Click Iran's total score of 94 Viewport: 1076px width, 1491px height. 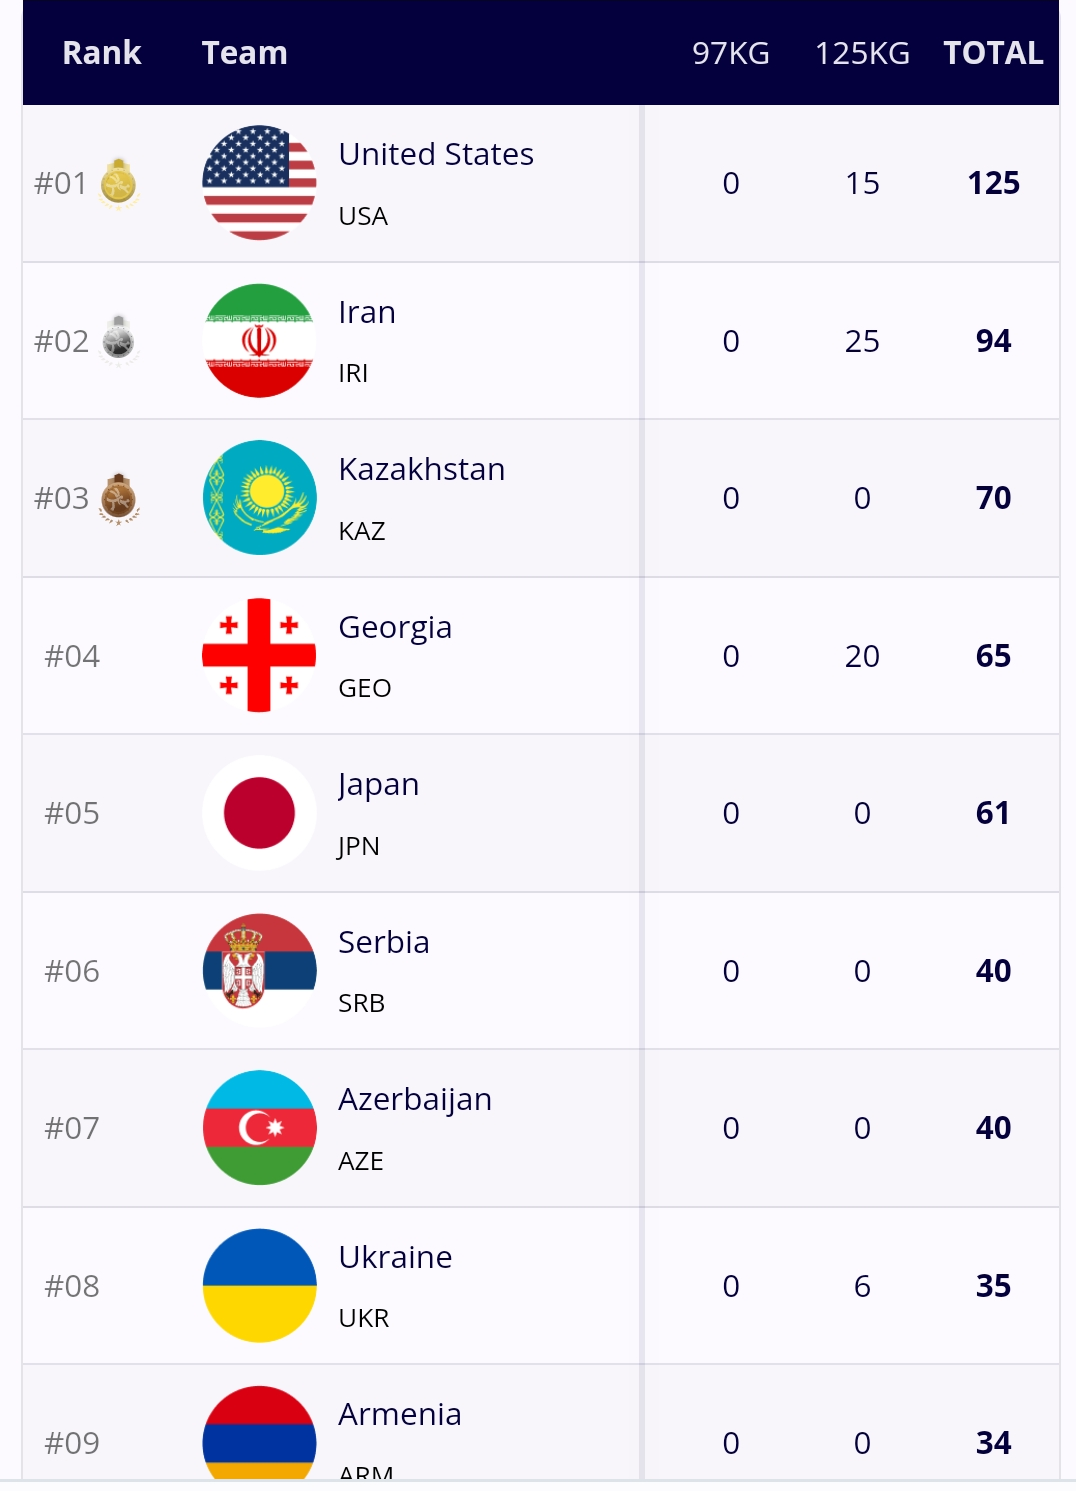[993, 341]
